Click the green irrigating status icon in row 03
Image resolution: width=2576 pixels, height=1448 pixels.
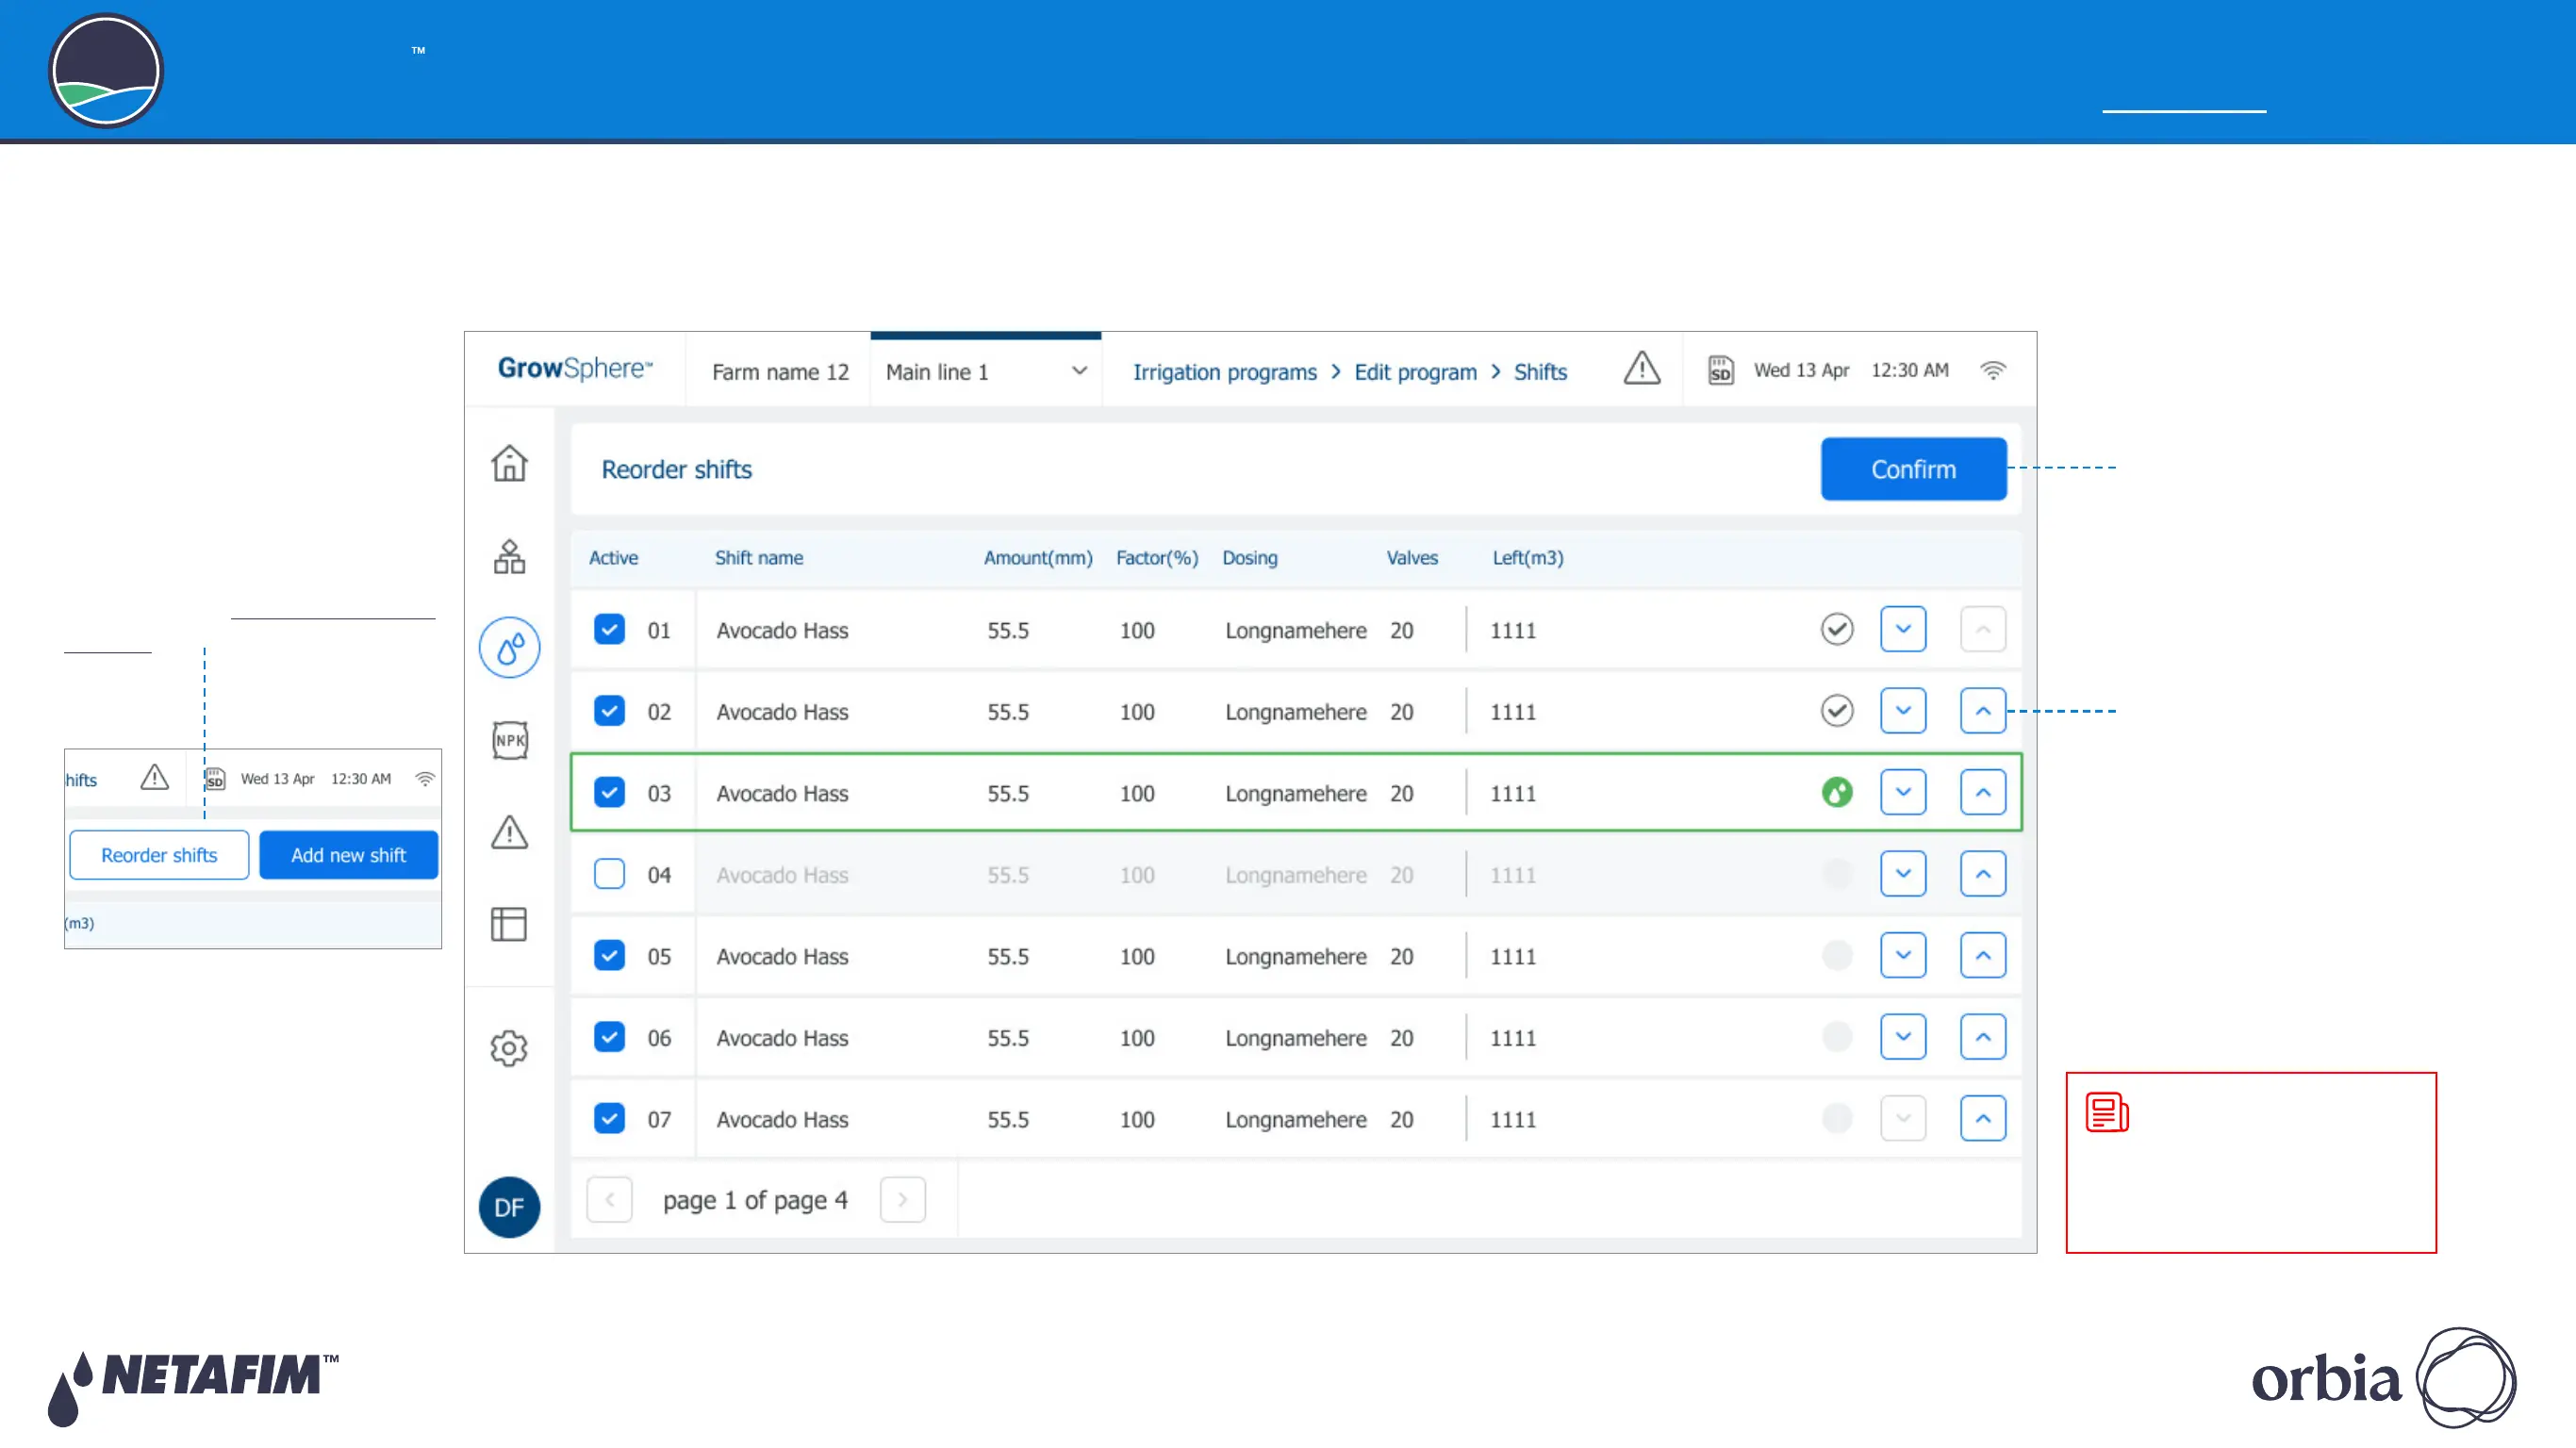(1837, 792)
